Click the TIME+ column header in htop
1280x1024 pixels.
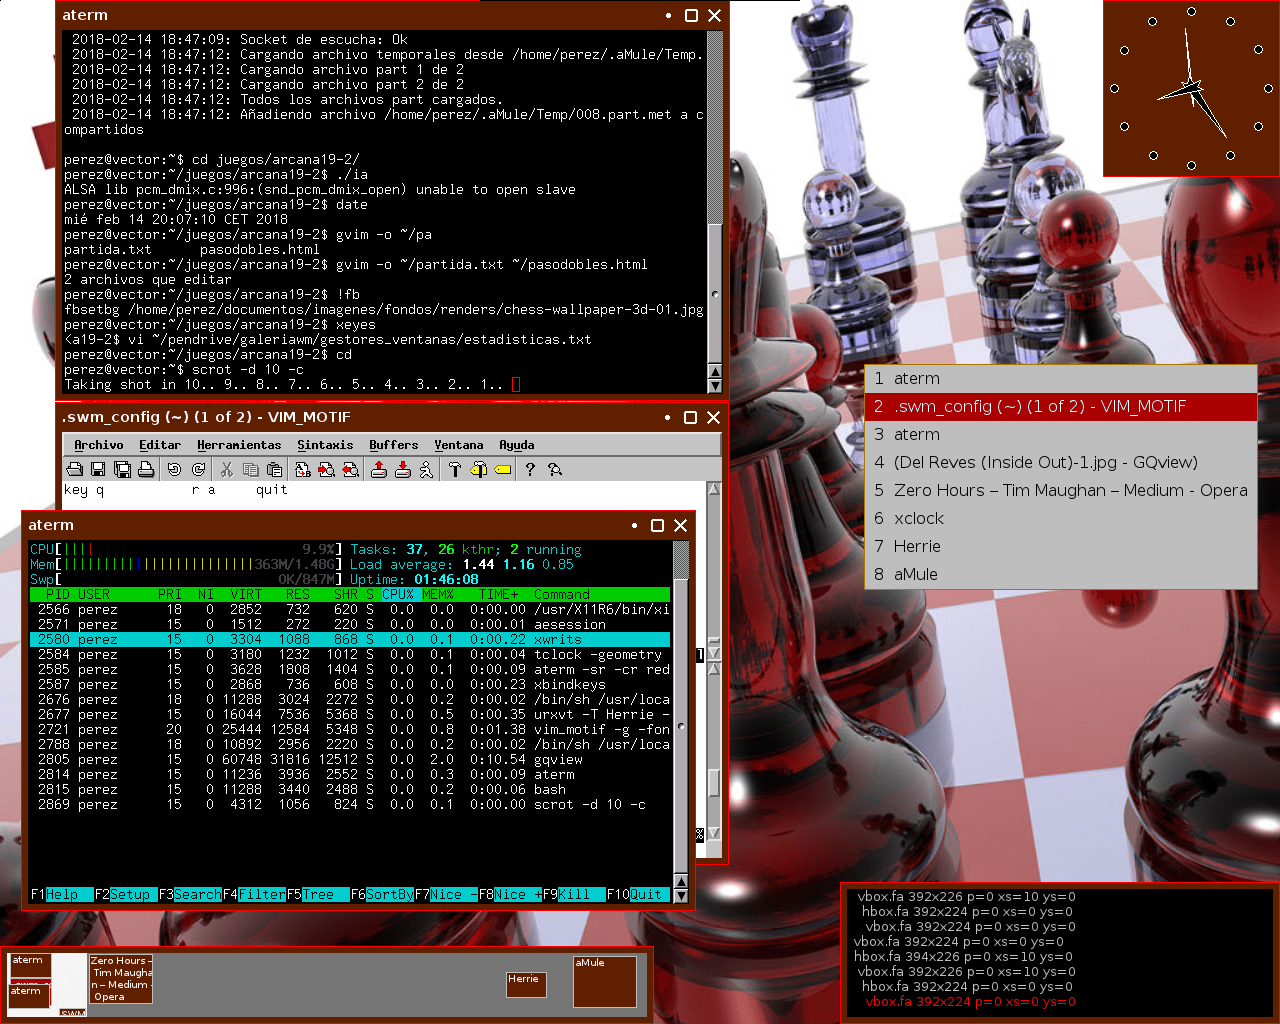(498, 595)
